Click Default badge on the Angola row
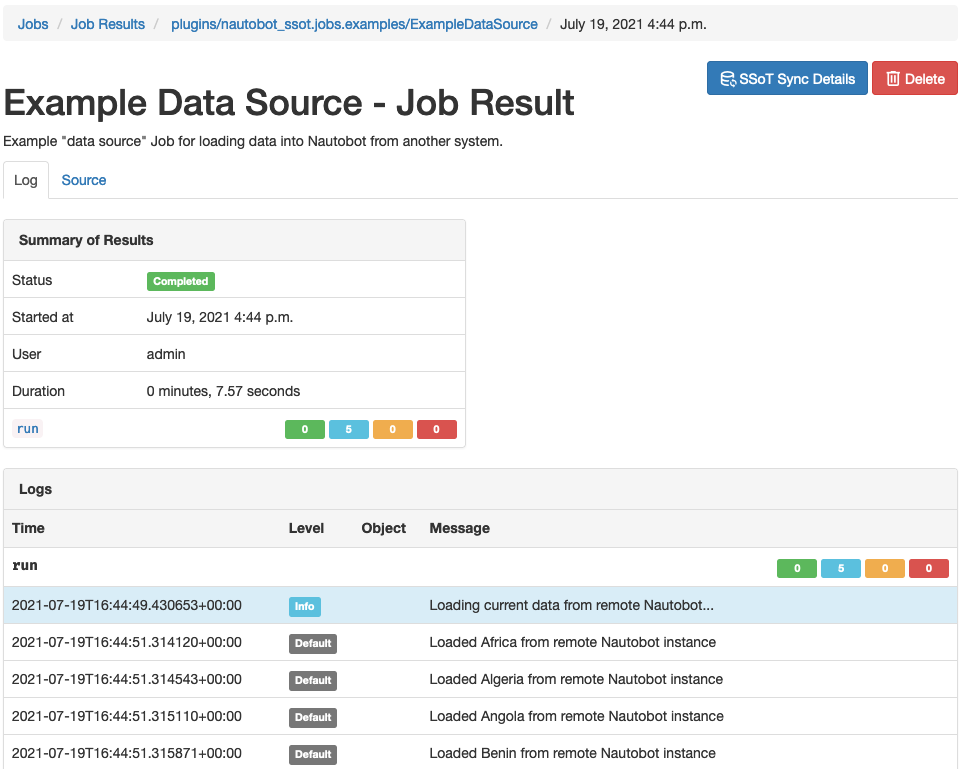973x769 pixels. point(313,717)
